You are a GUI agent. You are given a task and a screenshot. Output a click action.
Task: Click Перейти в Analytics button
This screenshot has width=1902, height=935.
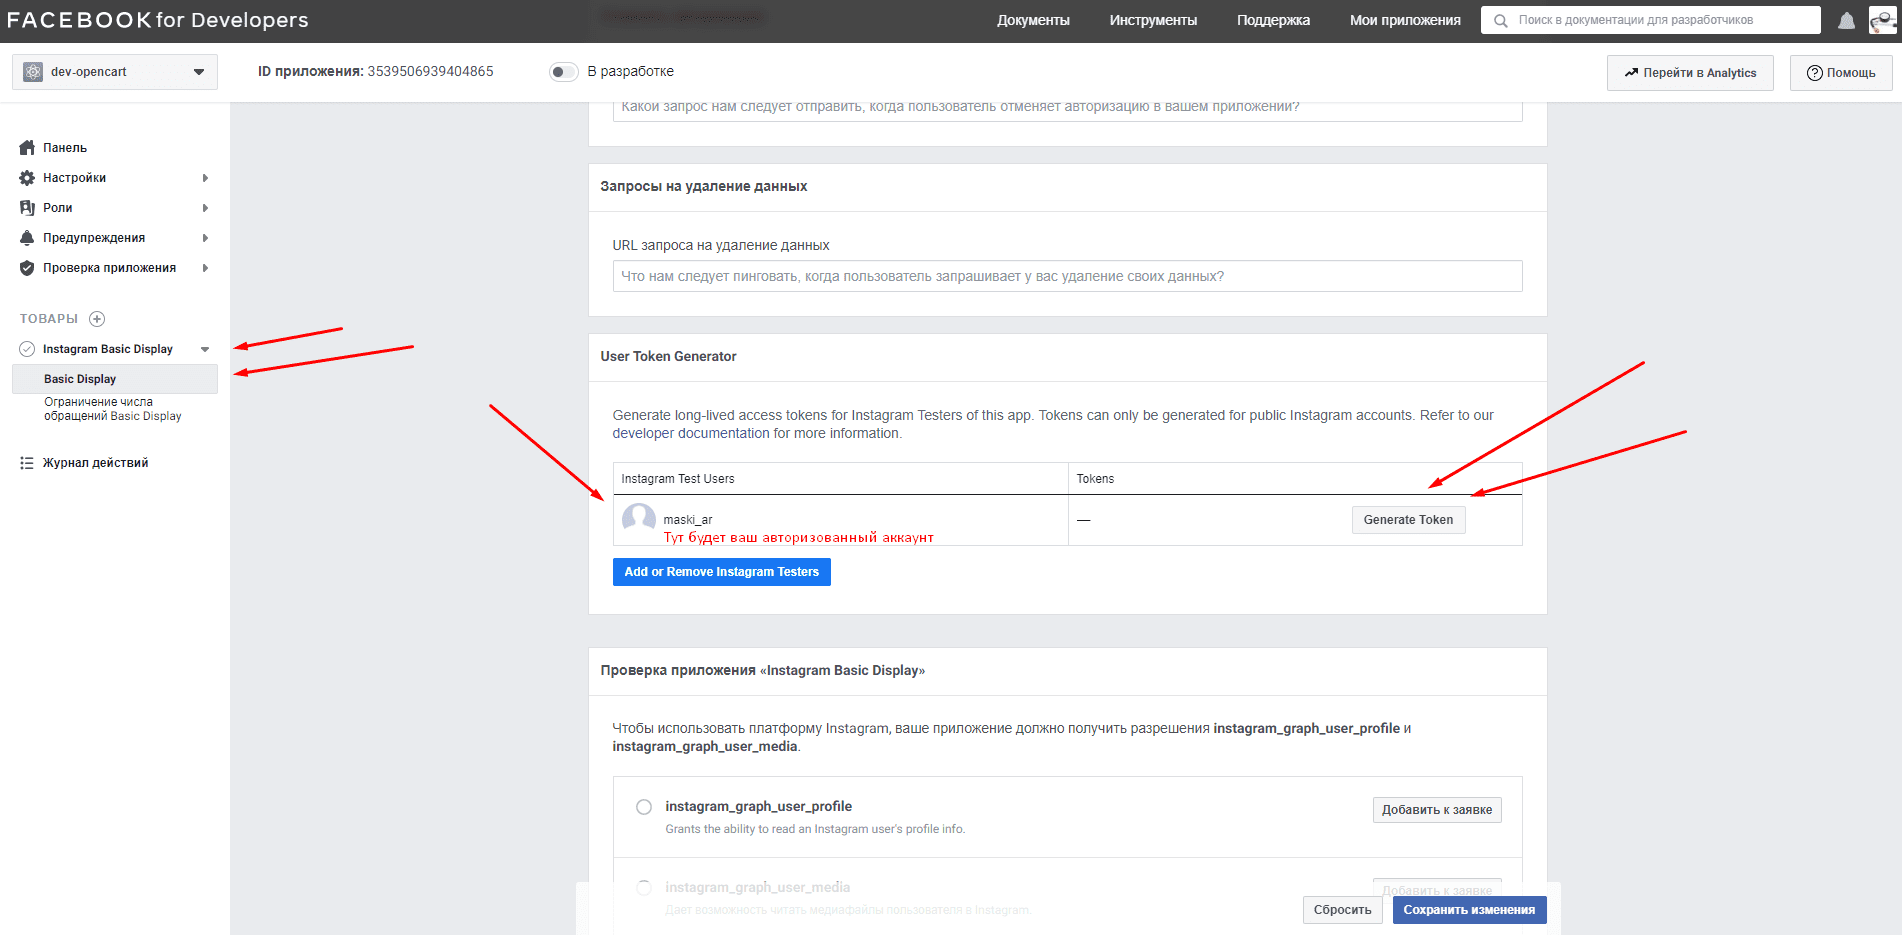1690,73
